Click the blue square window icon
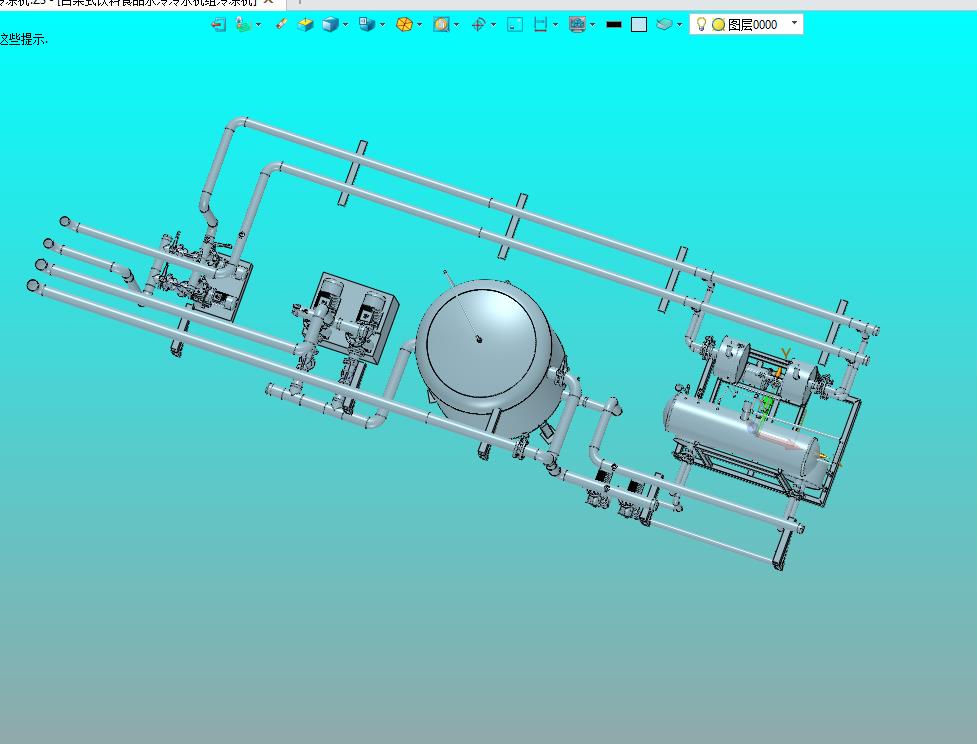Viewport: 977px width, 744px height. pyautogui.click(x=515, y=24)
